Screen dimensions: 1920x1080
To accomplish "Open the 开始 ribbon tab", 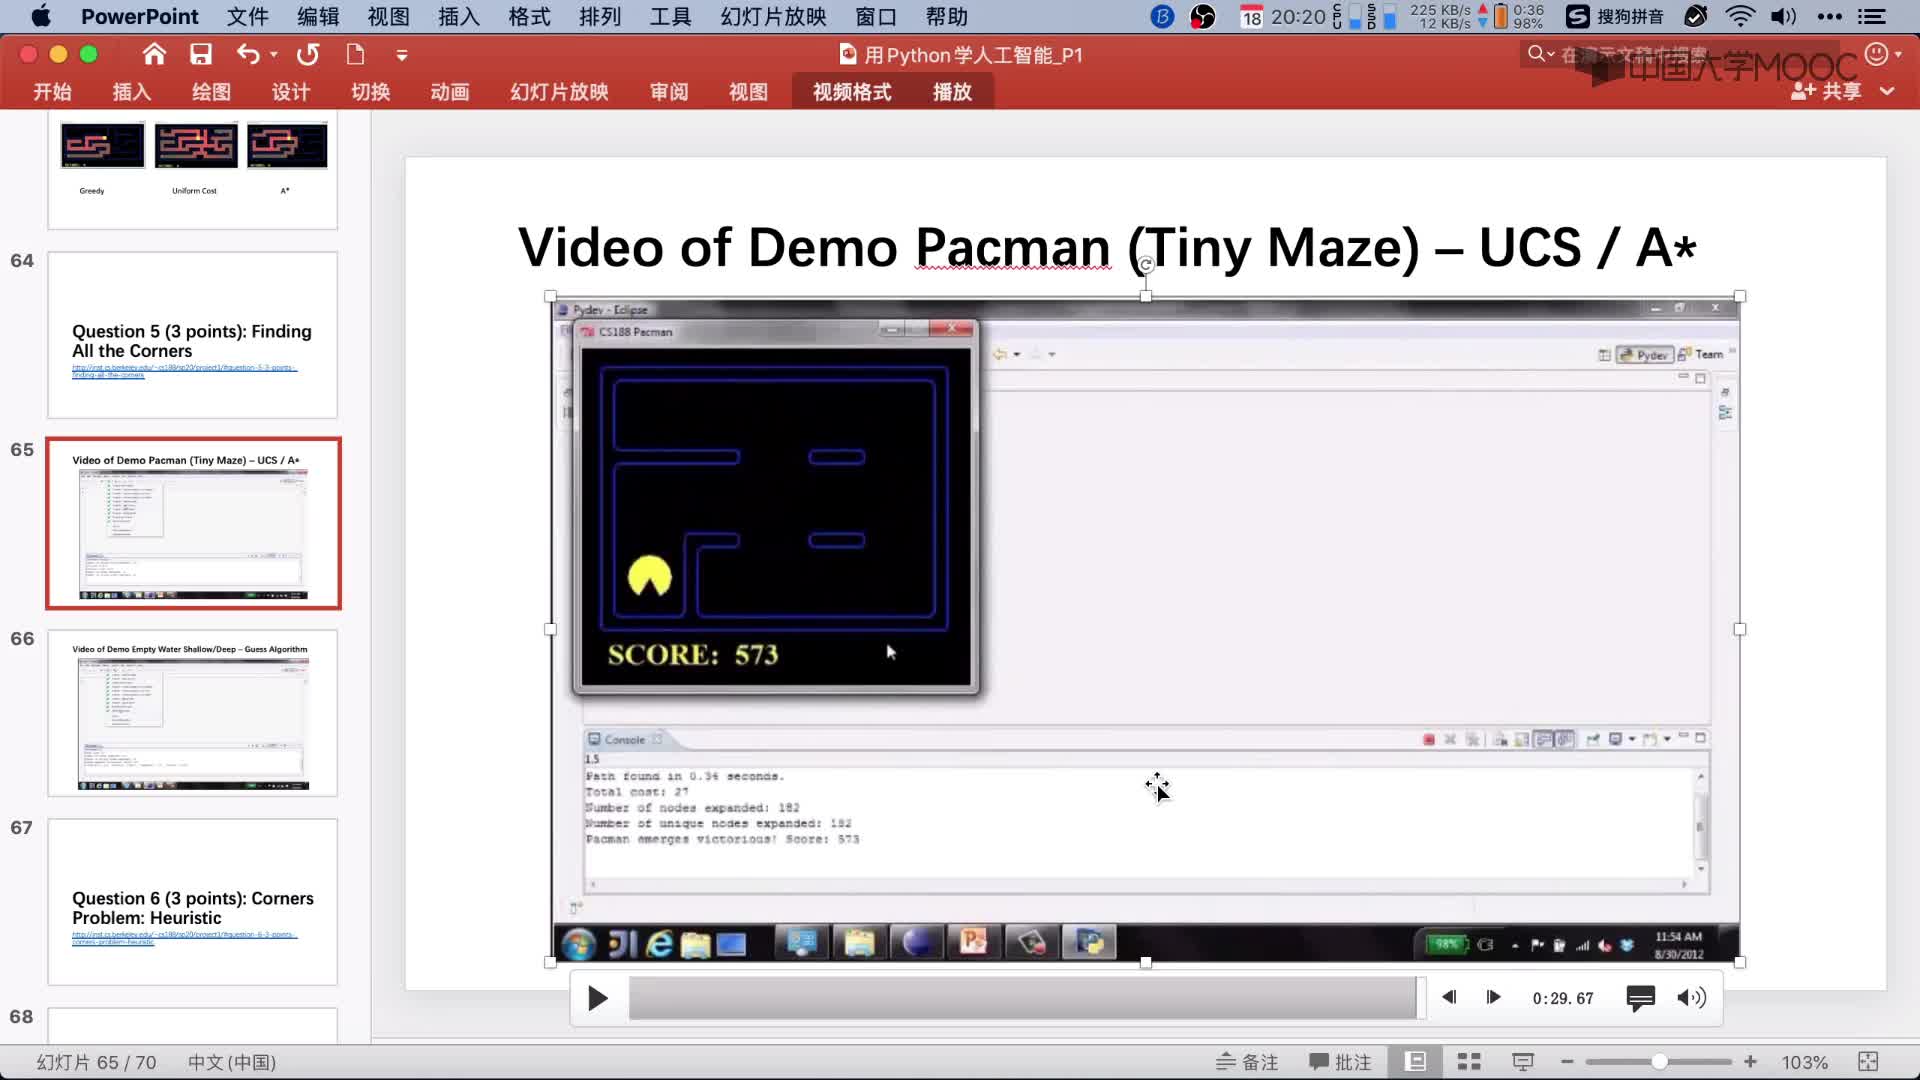I will 52,92.
